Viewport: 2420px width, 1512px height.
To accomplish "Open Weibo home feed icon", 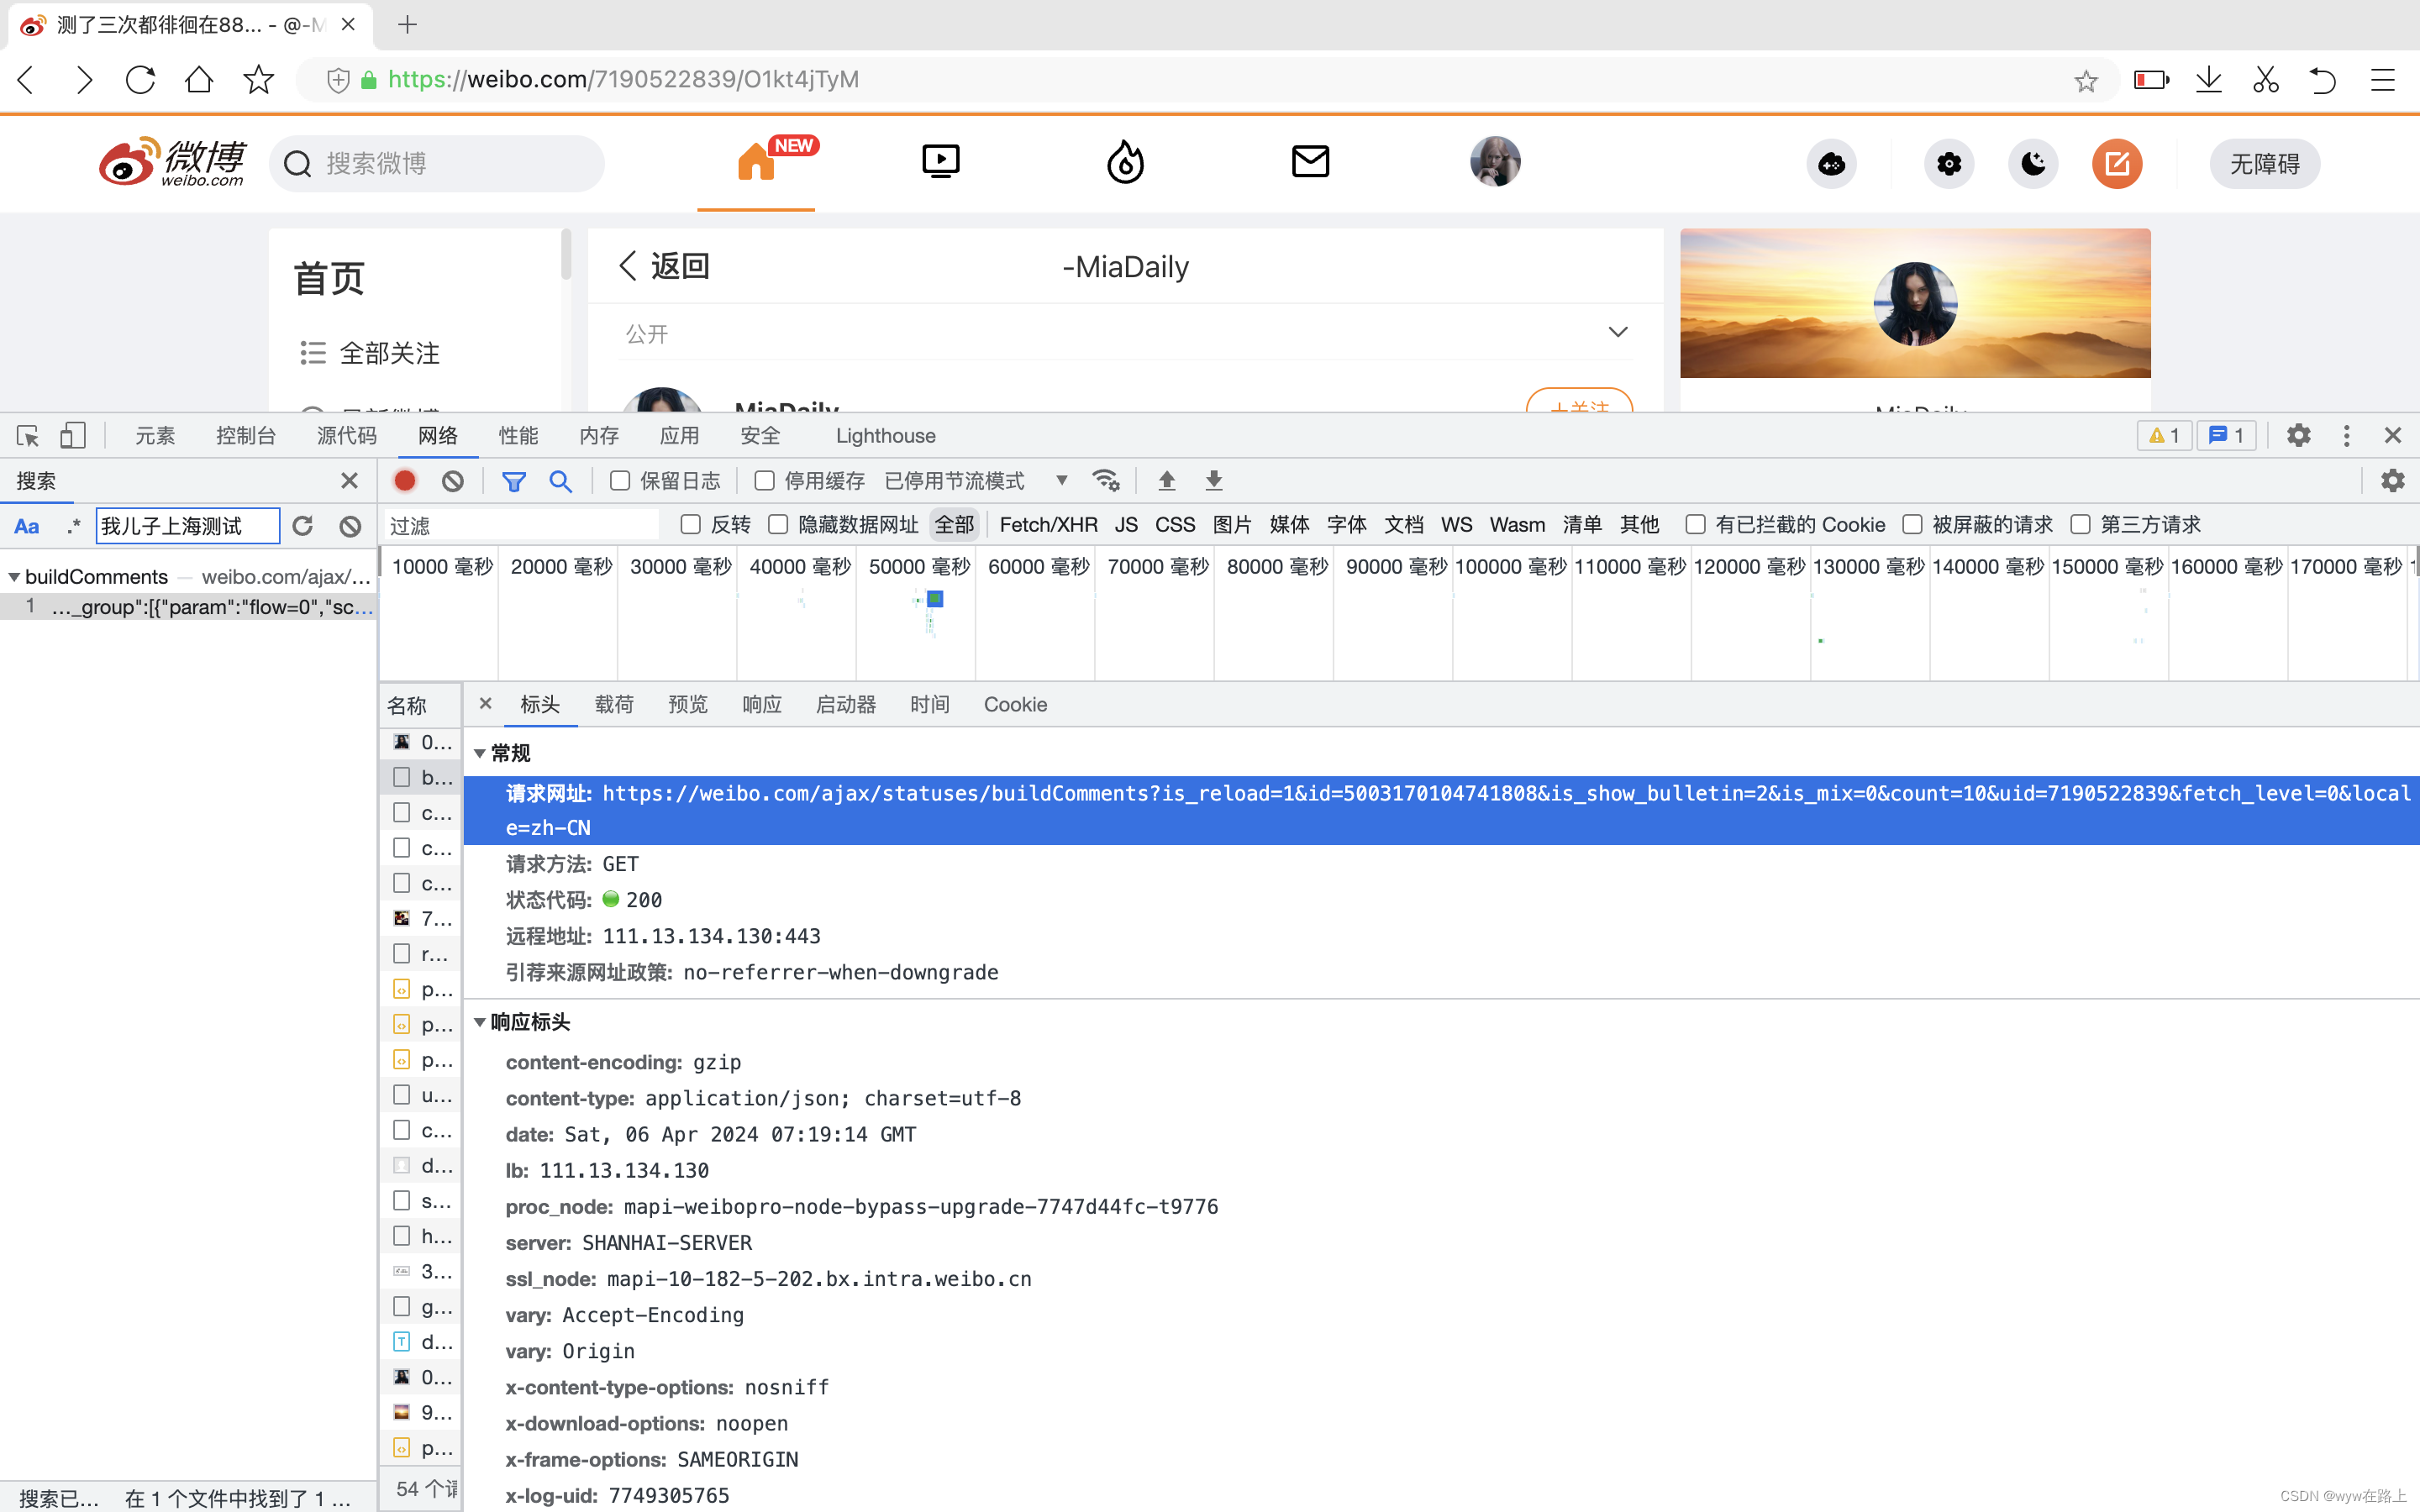I will click(x=757, y=161).
